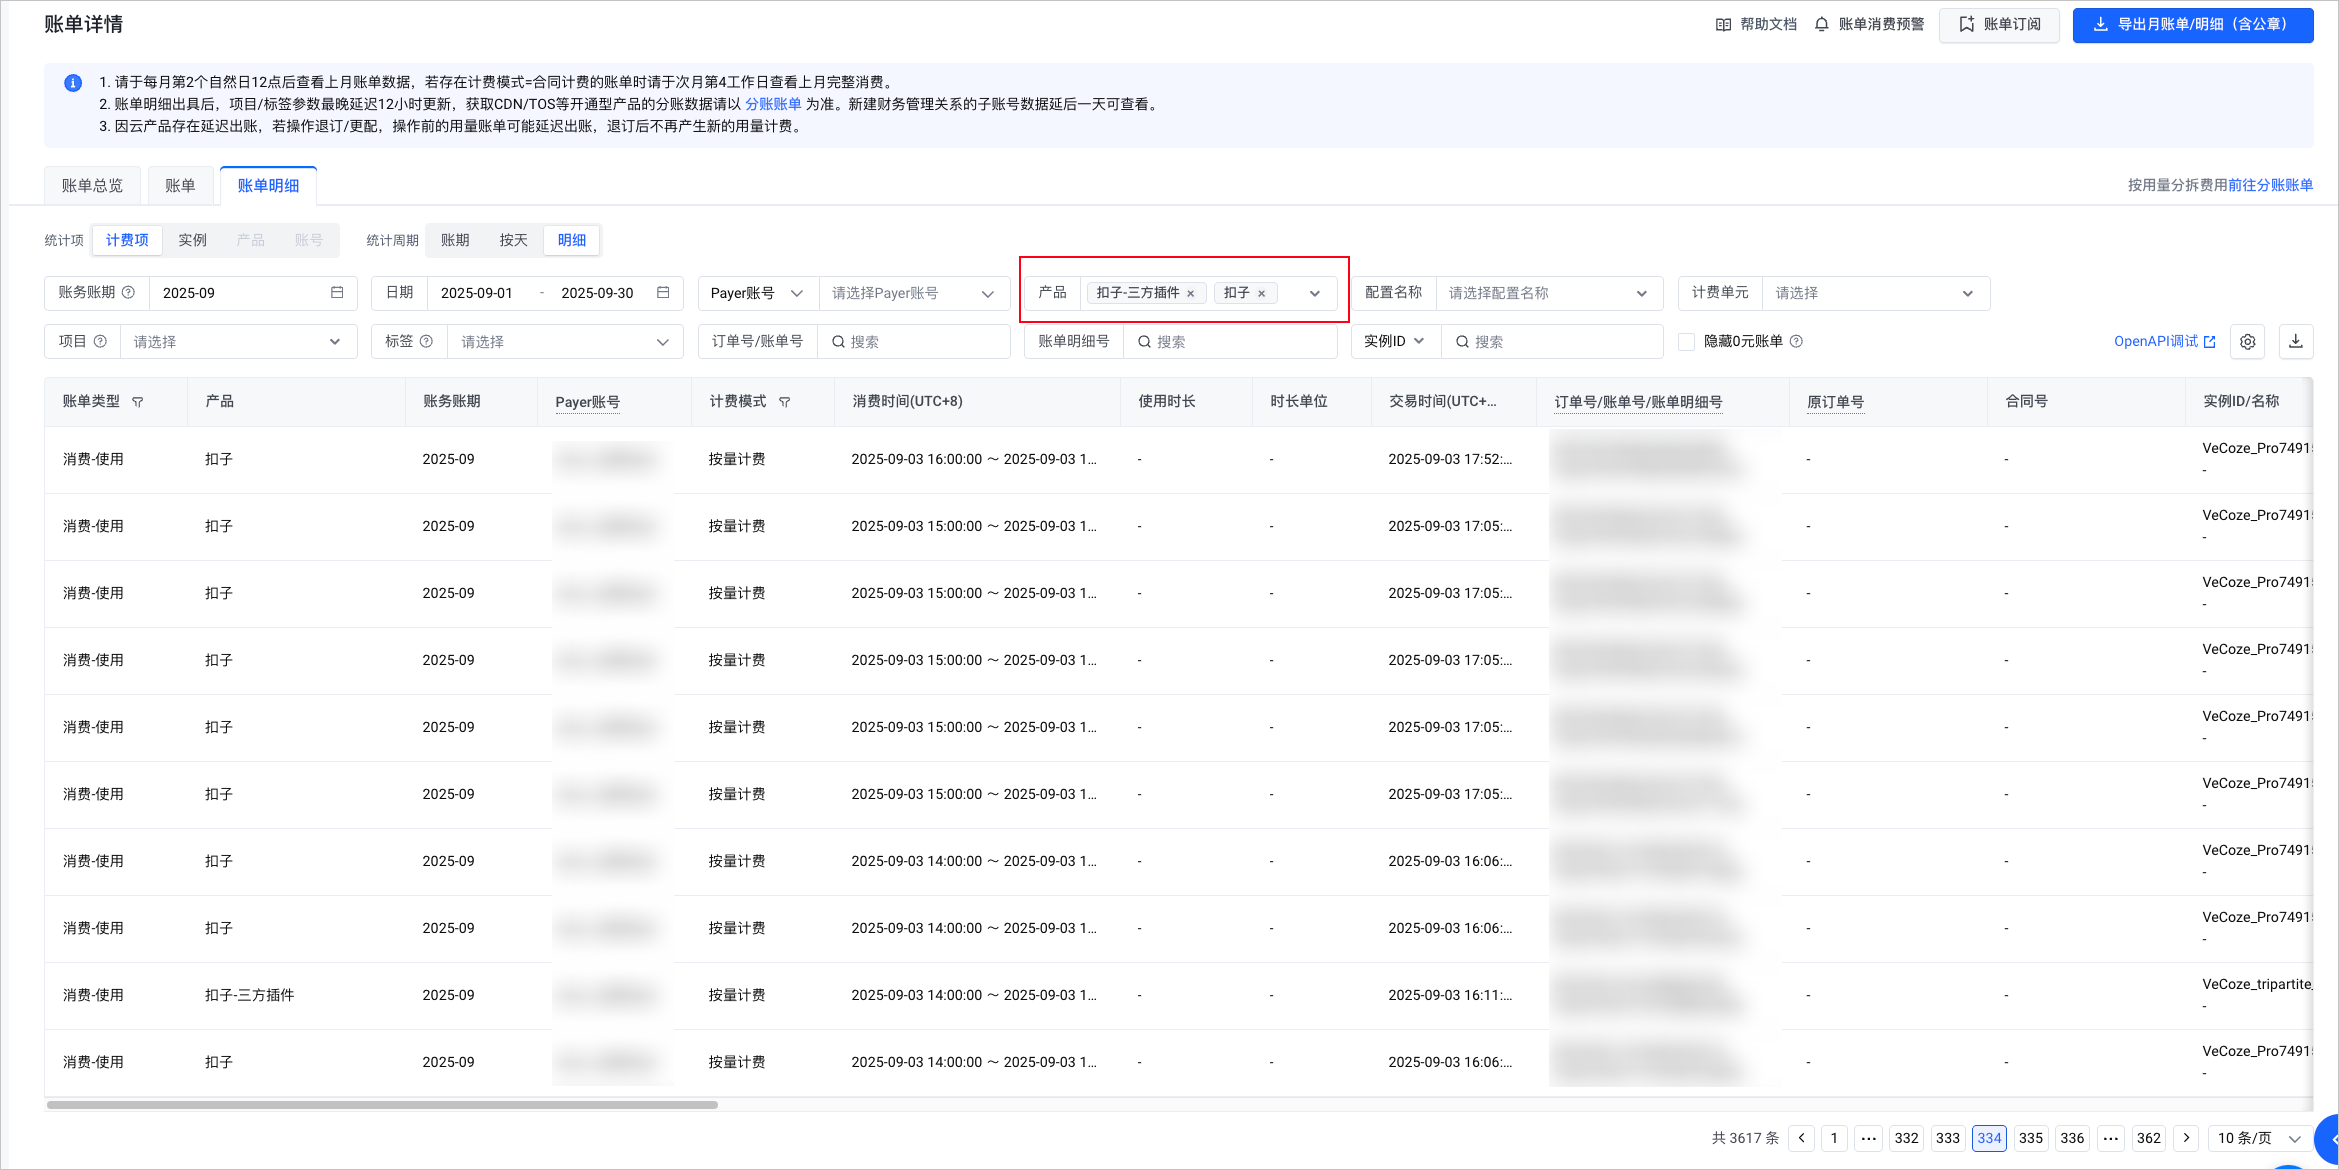Open the date range calendar icon

pyautogui.click(x=663, y=293)
